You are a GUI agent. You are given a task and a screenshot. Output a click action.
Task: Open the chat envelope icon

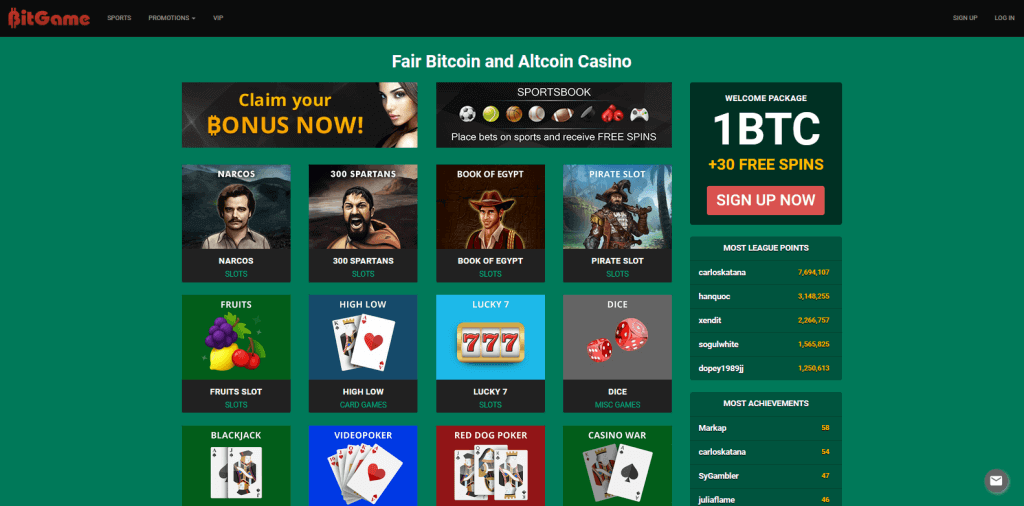[996, 481]
